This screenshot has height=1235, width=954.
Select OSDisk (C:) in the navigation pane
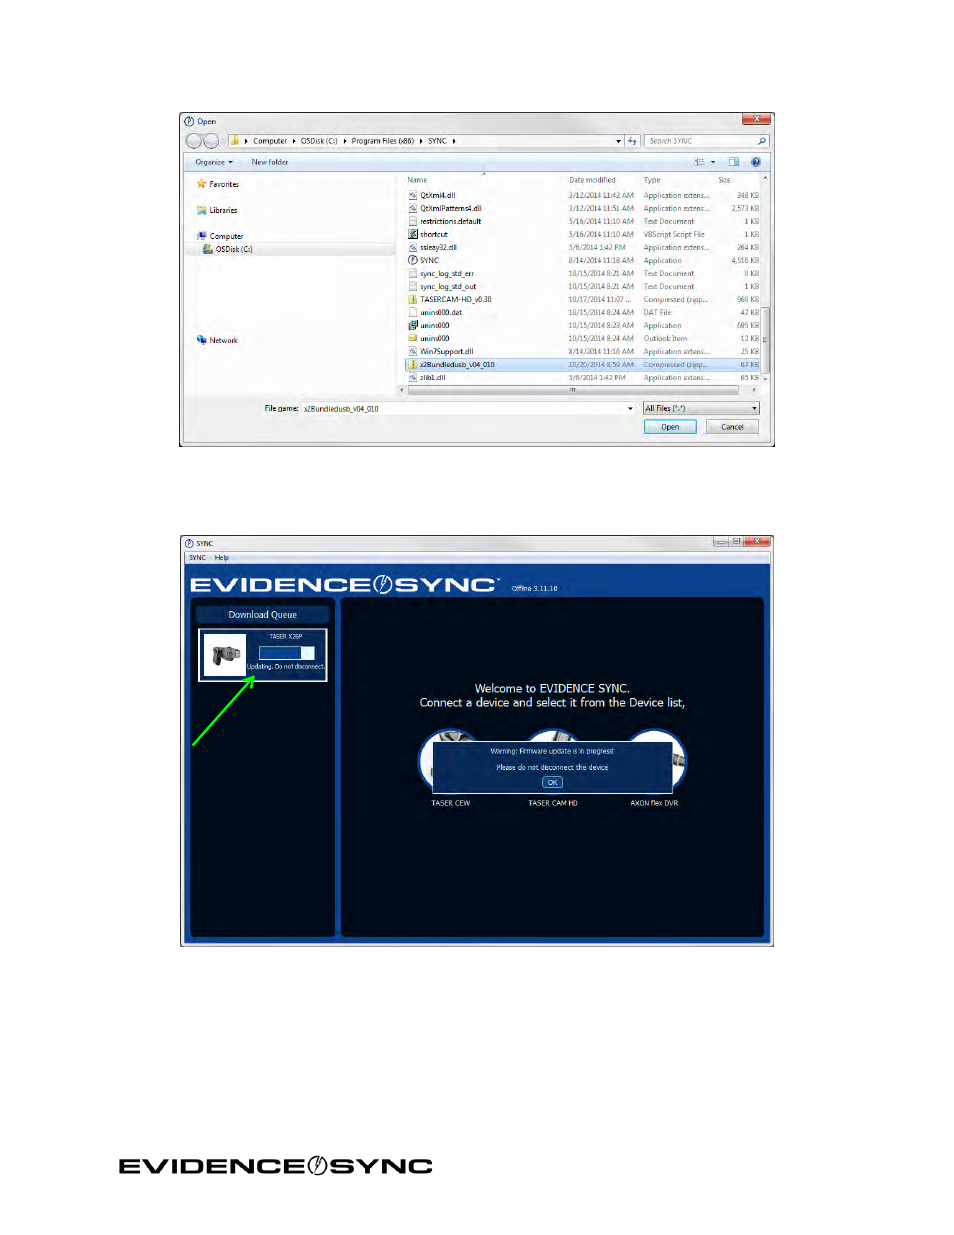(x=228, y=249)
